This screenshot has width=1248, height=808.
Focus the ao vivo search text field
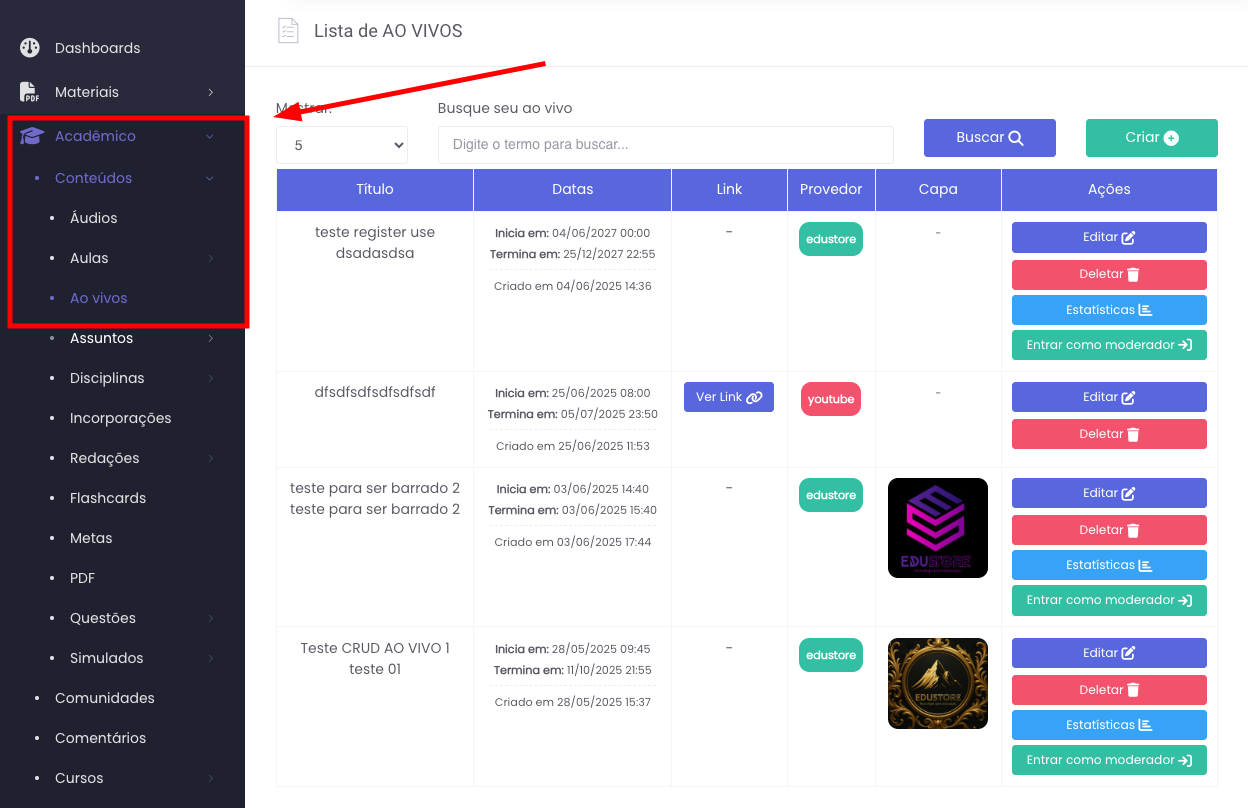(x=665, y=145)
